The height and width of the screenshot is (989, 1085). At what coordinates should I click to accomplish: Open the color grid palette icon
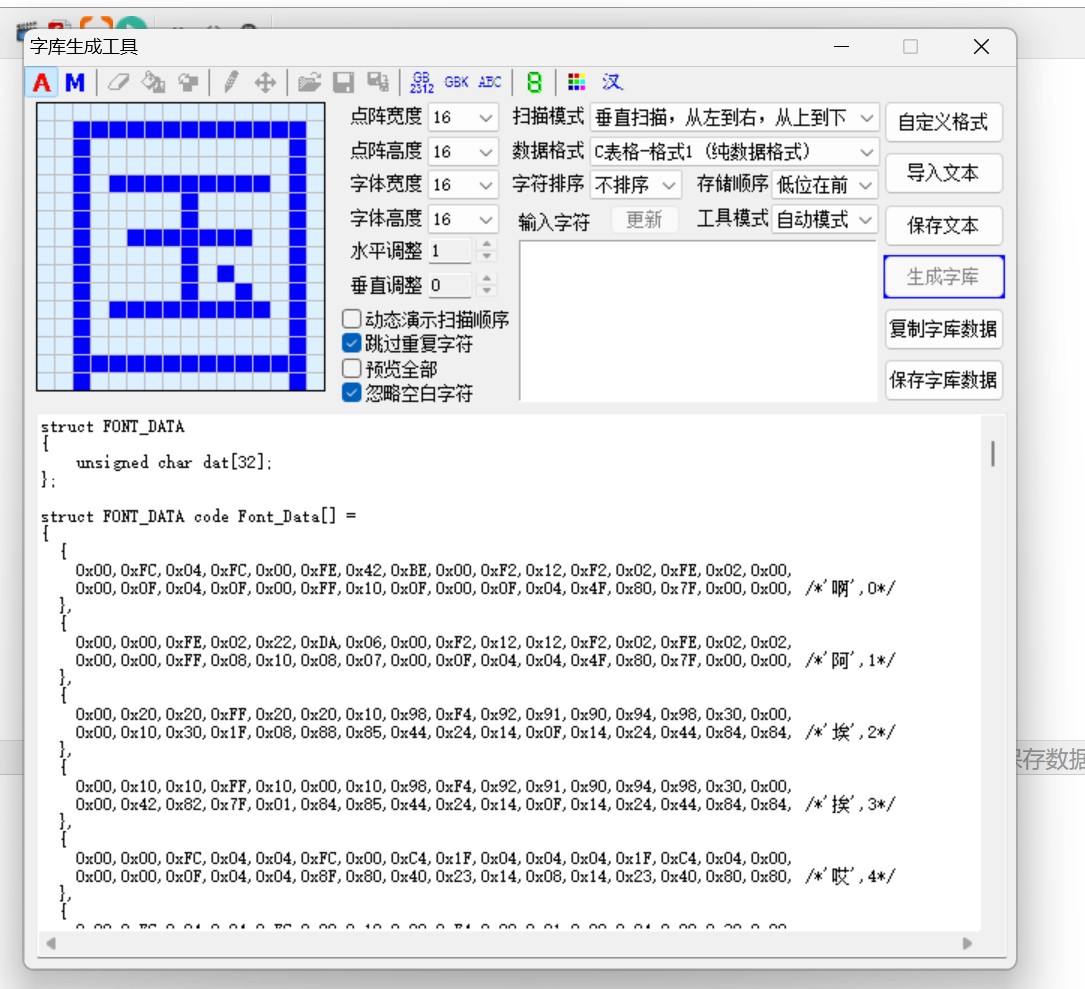click(576, 82)
